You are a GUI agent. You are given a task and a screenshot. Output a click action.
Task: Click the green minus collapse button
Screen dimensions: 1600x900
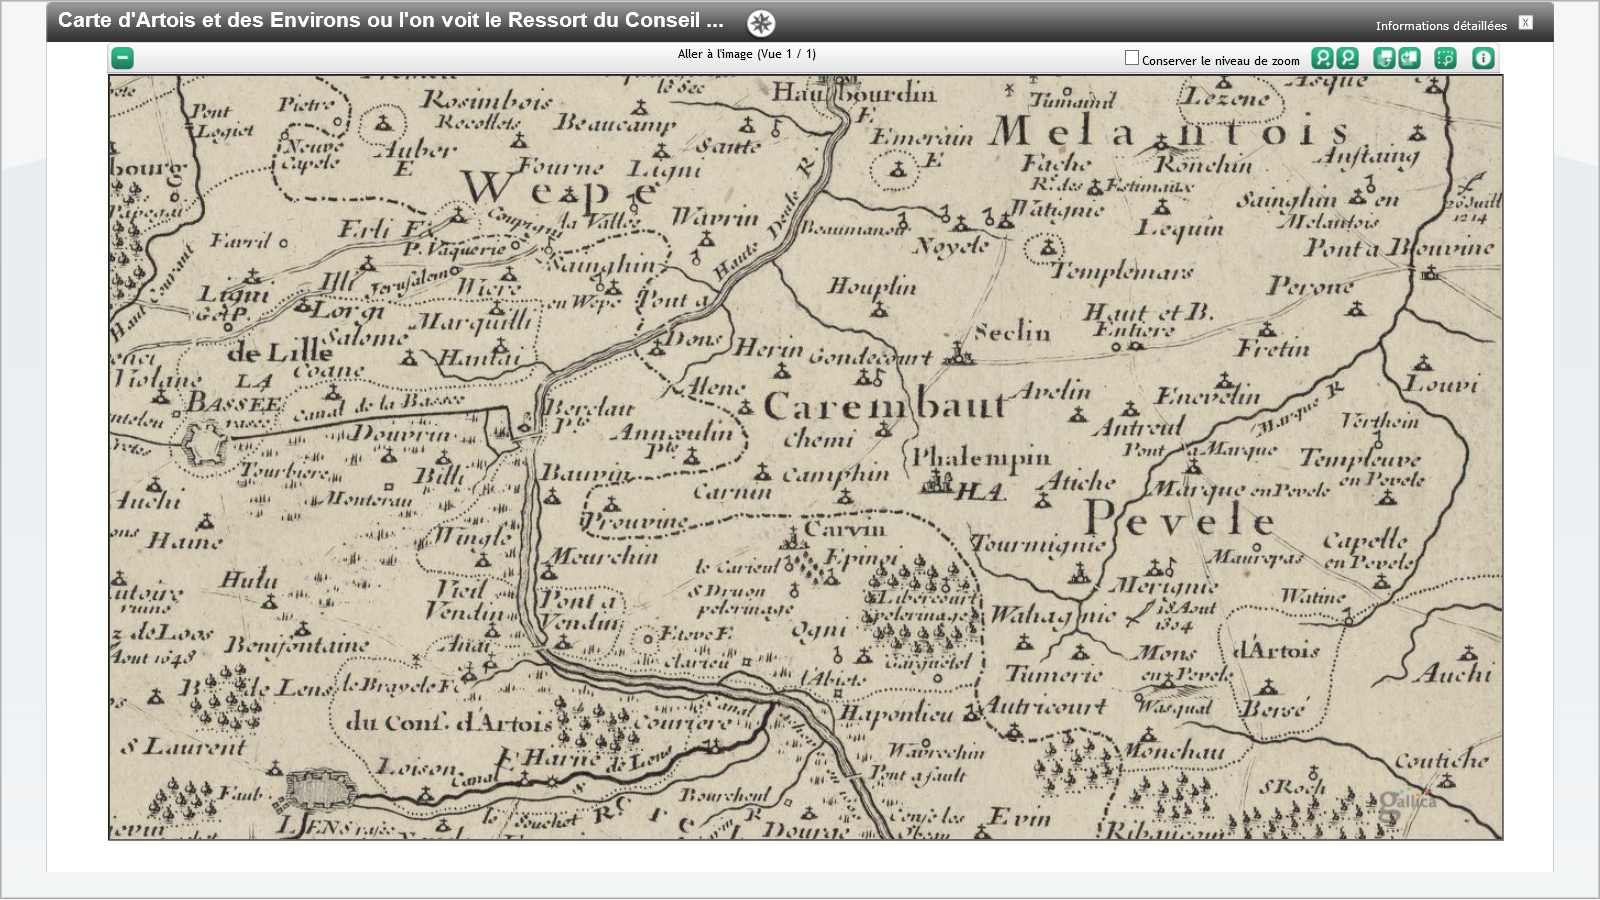tap(122, 58)
